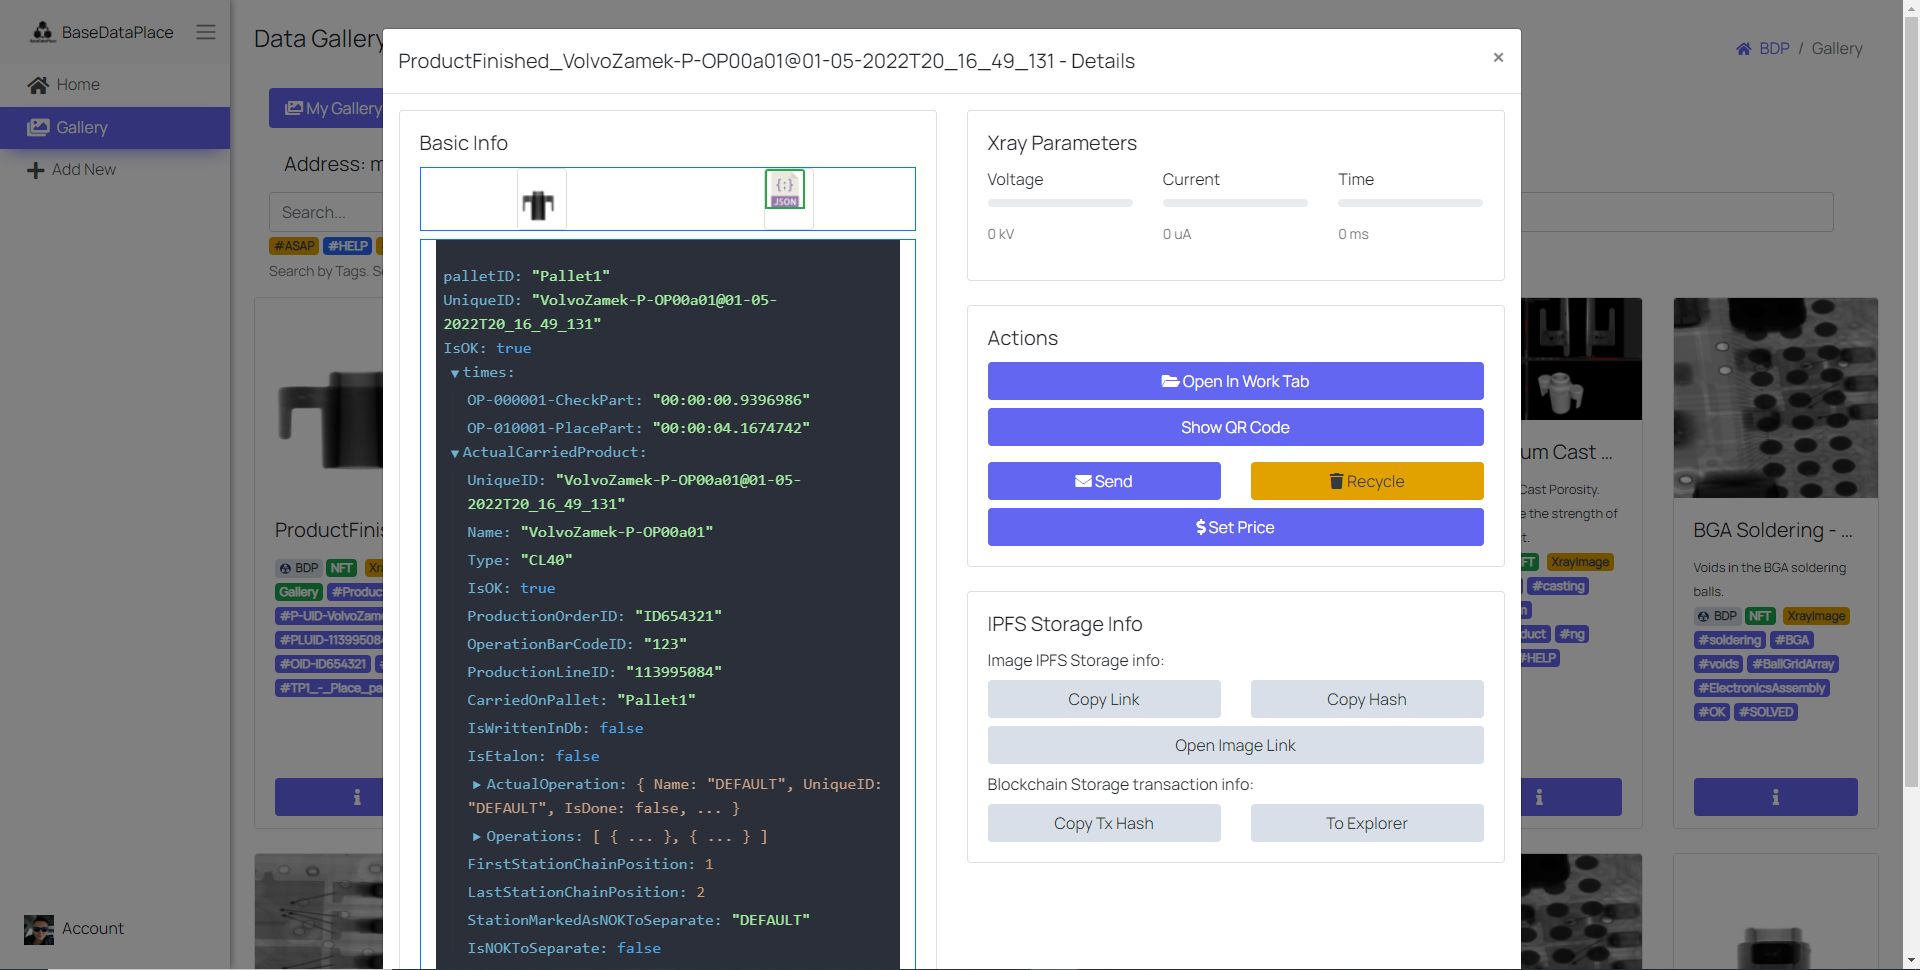This screenshot has height=970, width=1920.
Task: Click the Open In Work Tab button
Action: coord(1235,381)
